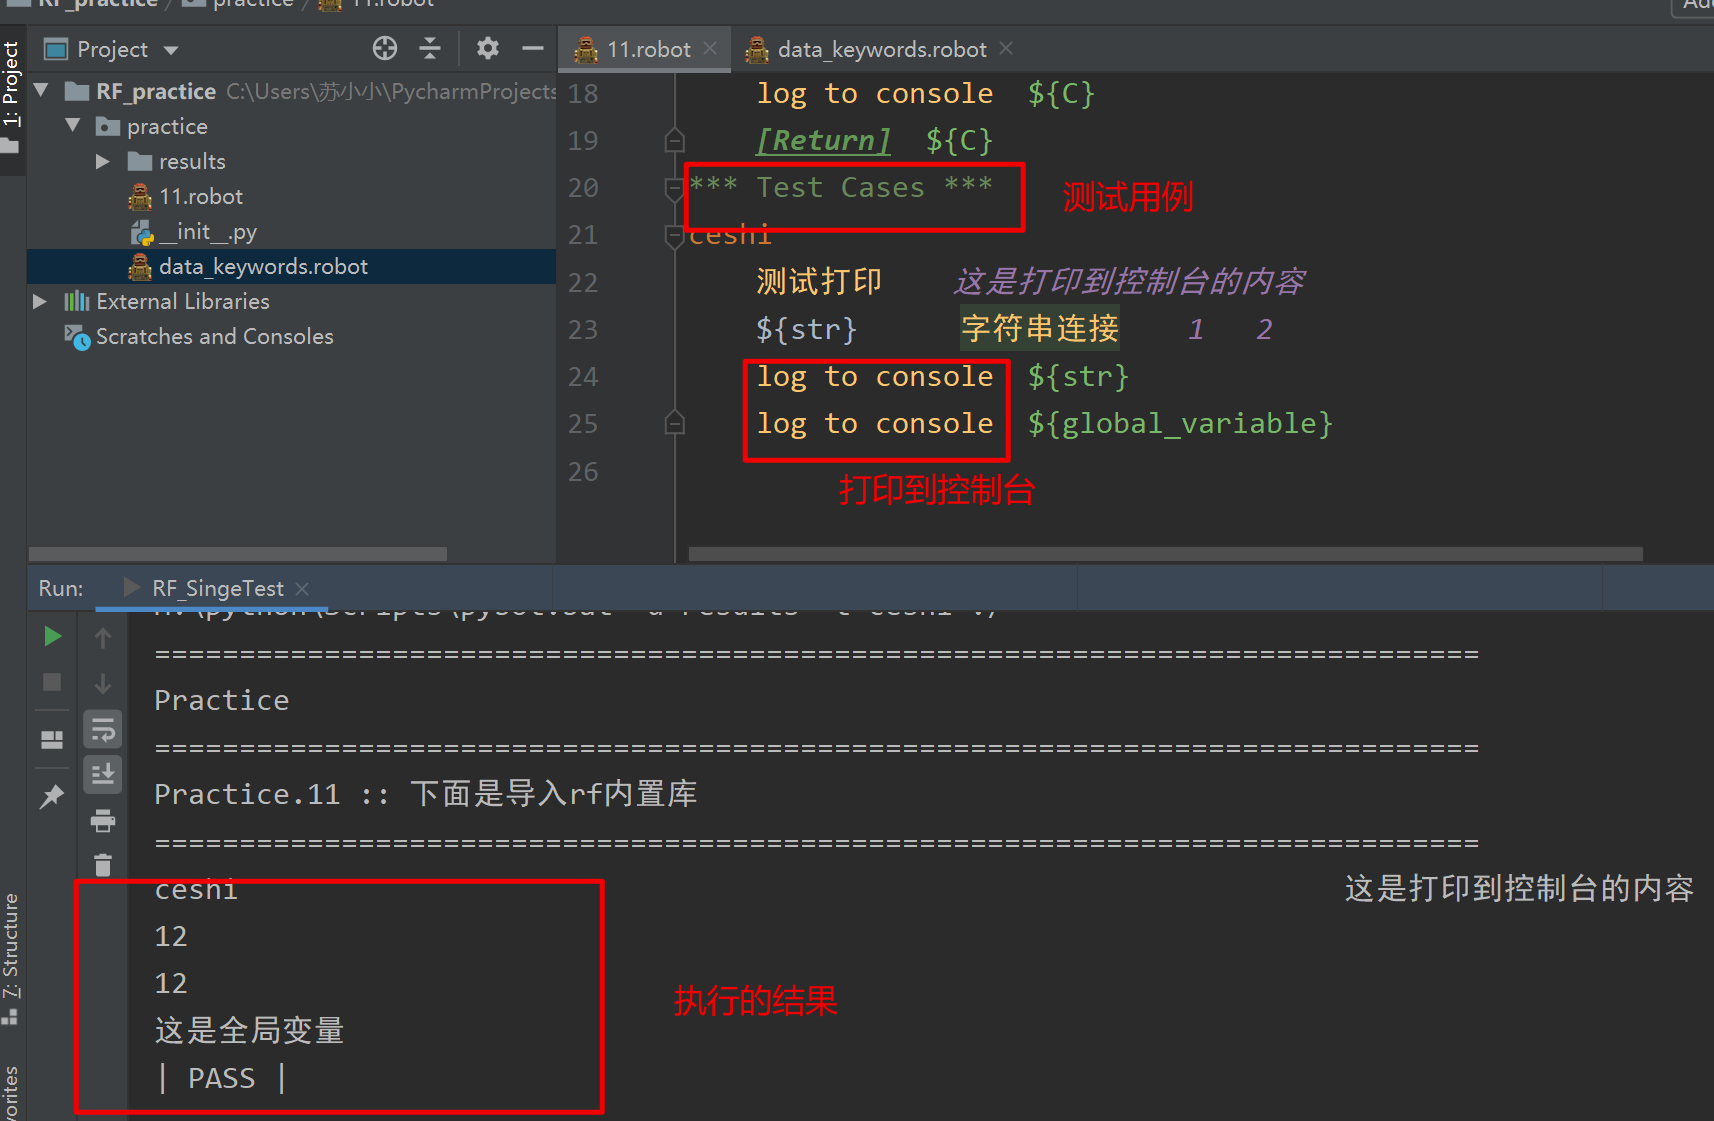Expand External Libraries node
Viewport: 1714px width, 1121px height.
point(39,301)
